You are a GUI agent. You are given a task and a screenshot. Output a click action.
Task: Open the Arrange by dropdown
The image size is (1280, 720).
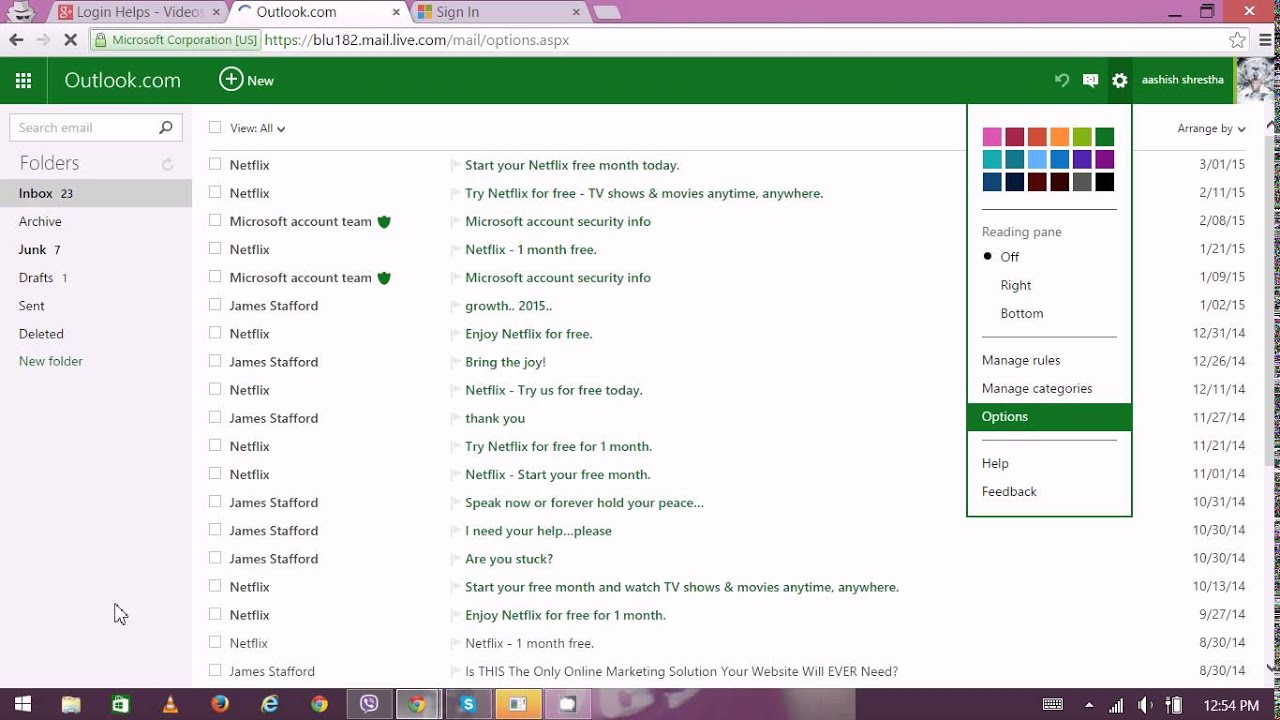[x=1211, y=128]
